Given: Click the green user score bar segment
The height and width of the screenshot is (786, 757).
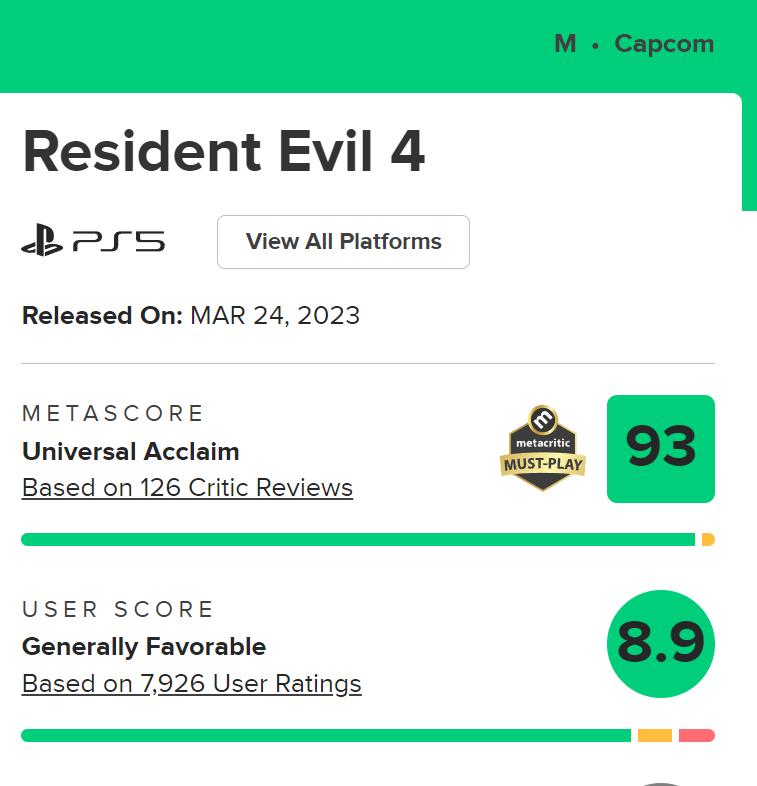Looking at the screenshot, I should tap(325, 736).
